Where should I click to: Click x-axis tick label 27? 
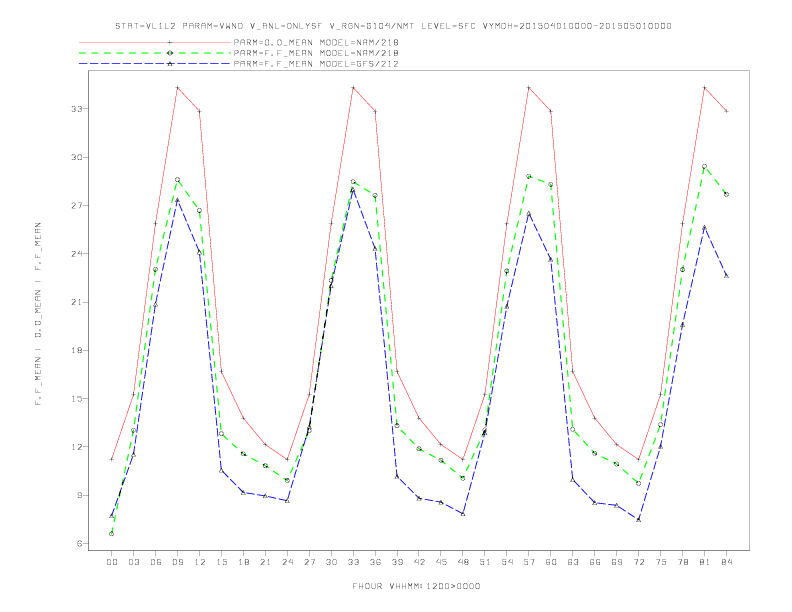click(309, 562)
